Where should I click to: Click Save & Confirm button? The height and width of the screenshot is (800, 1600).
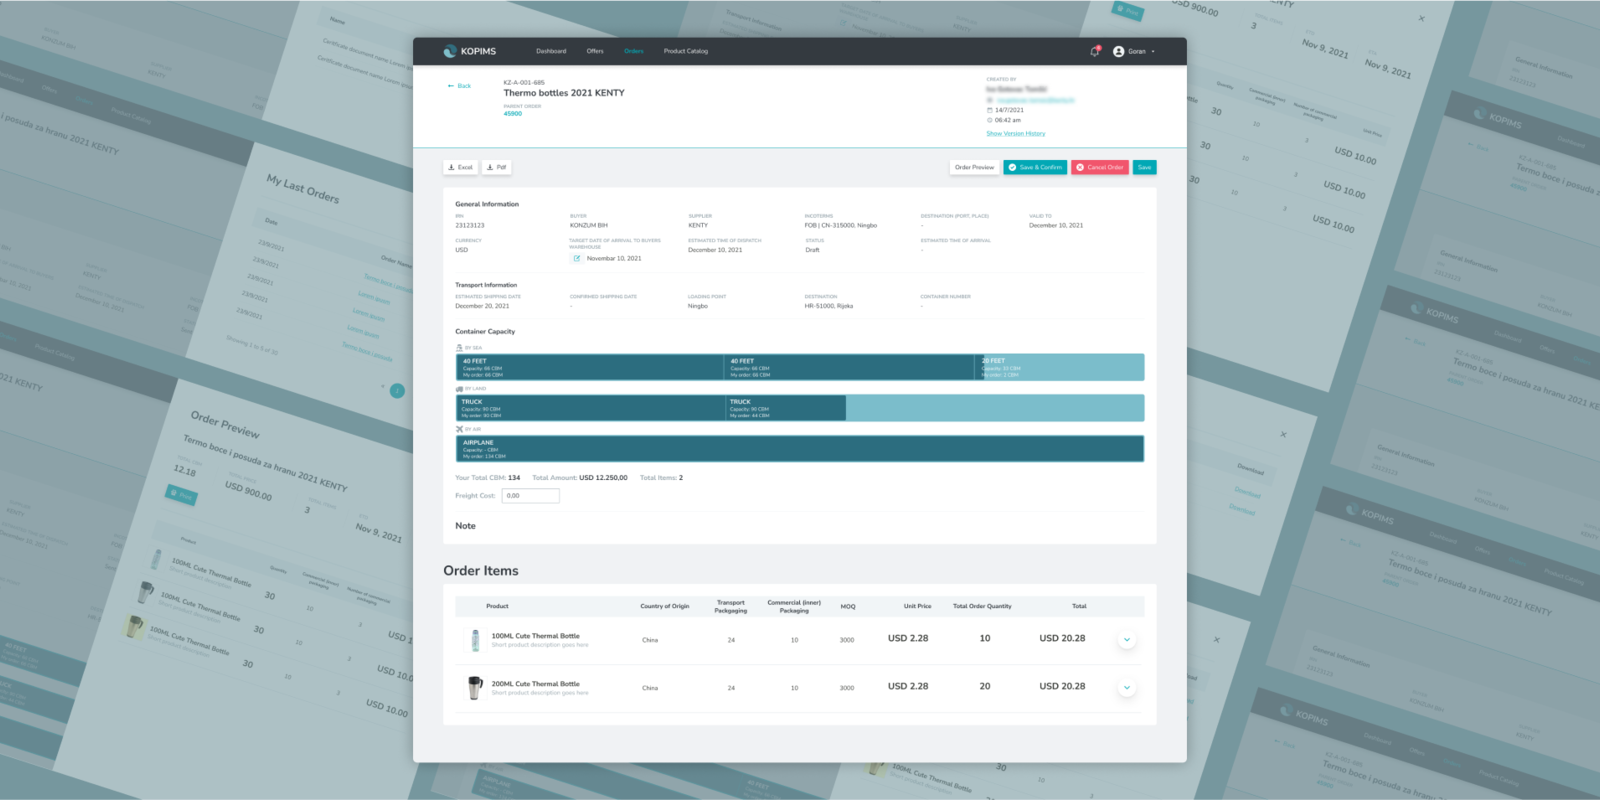click(1035, 167)
